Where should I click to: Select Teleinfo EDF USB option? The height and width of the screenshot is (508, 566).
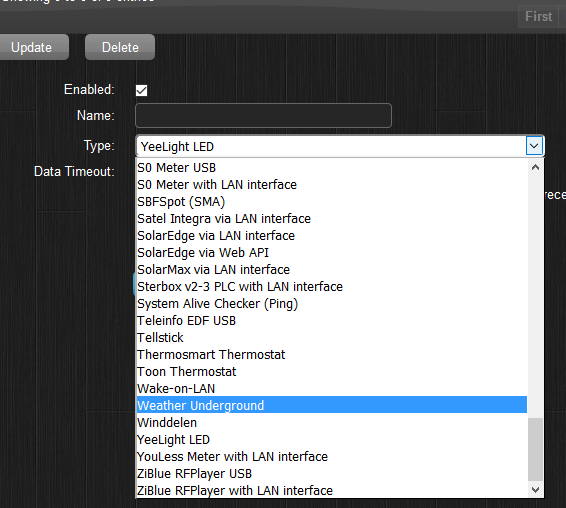point(331,321)
